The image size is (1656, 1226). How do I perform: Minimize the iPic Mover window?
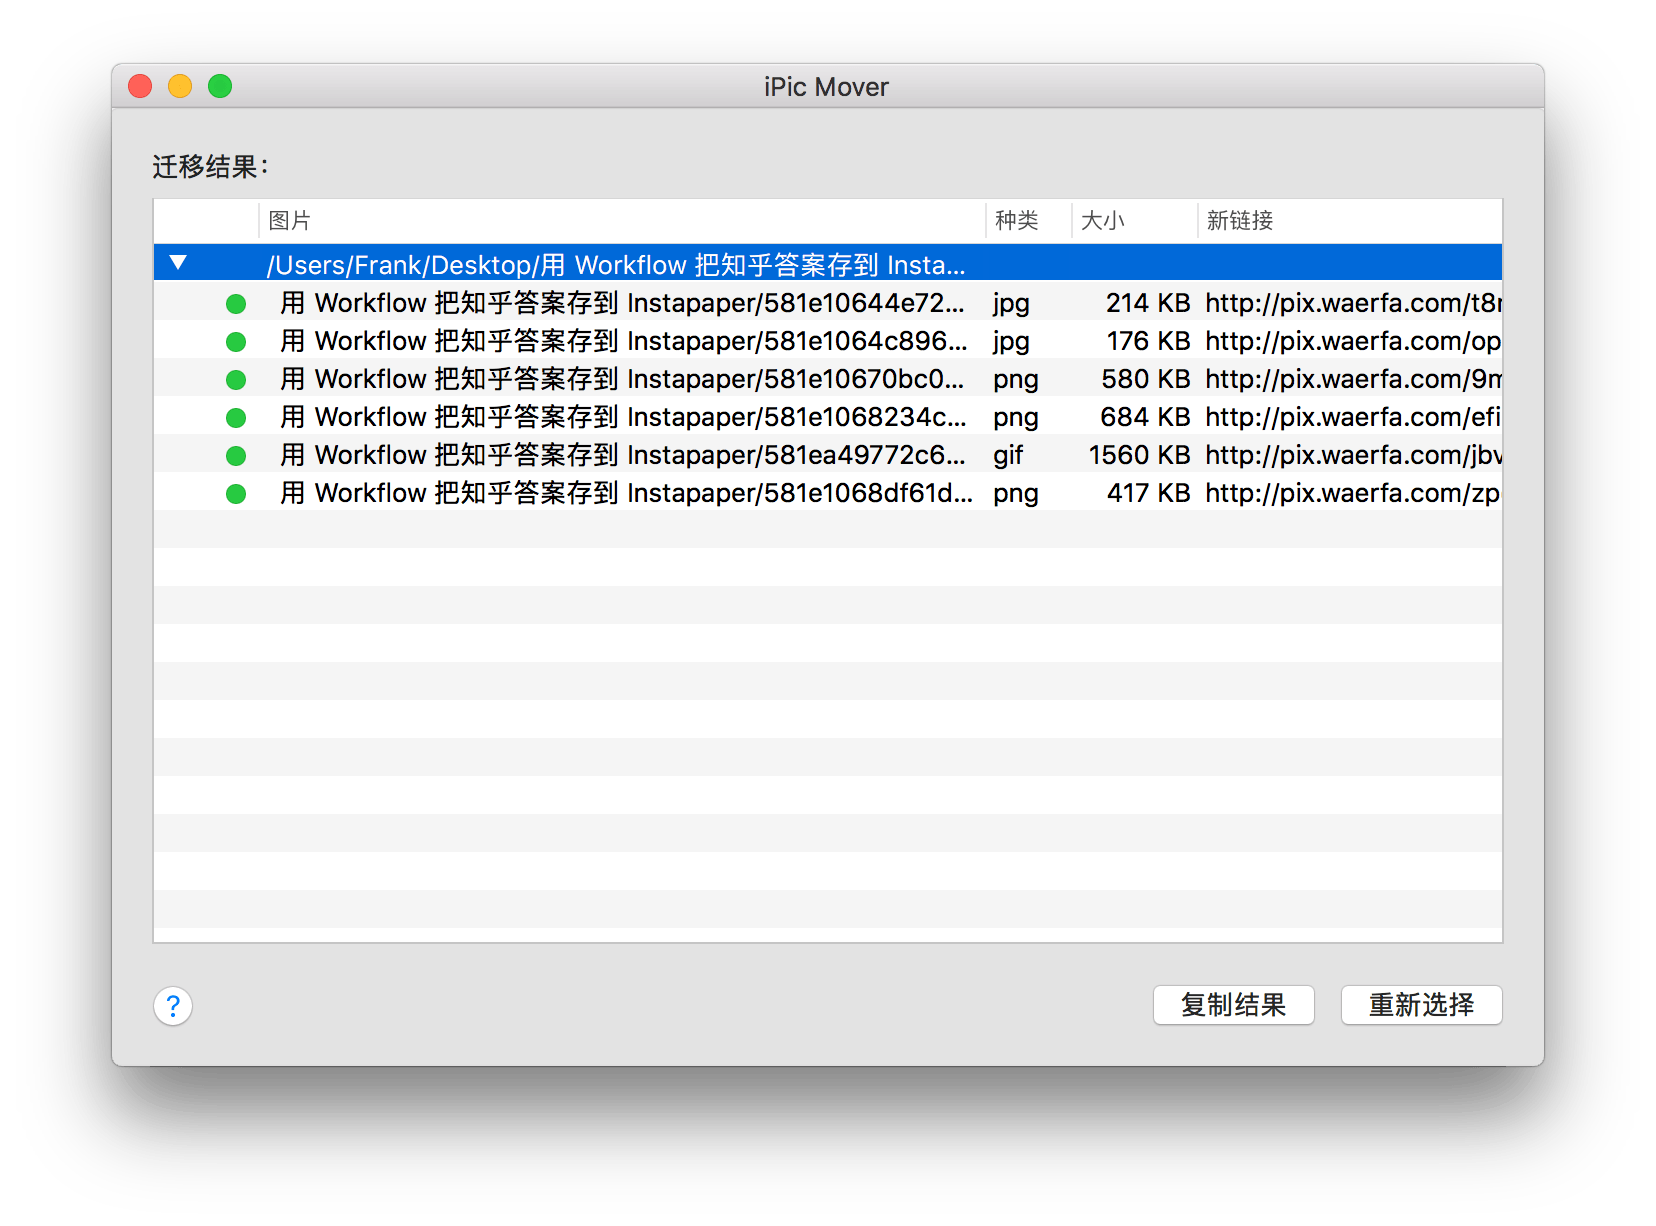coord(180,86)
